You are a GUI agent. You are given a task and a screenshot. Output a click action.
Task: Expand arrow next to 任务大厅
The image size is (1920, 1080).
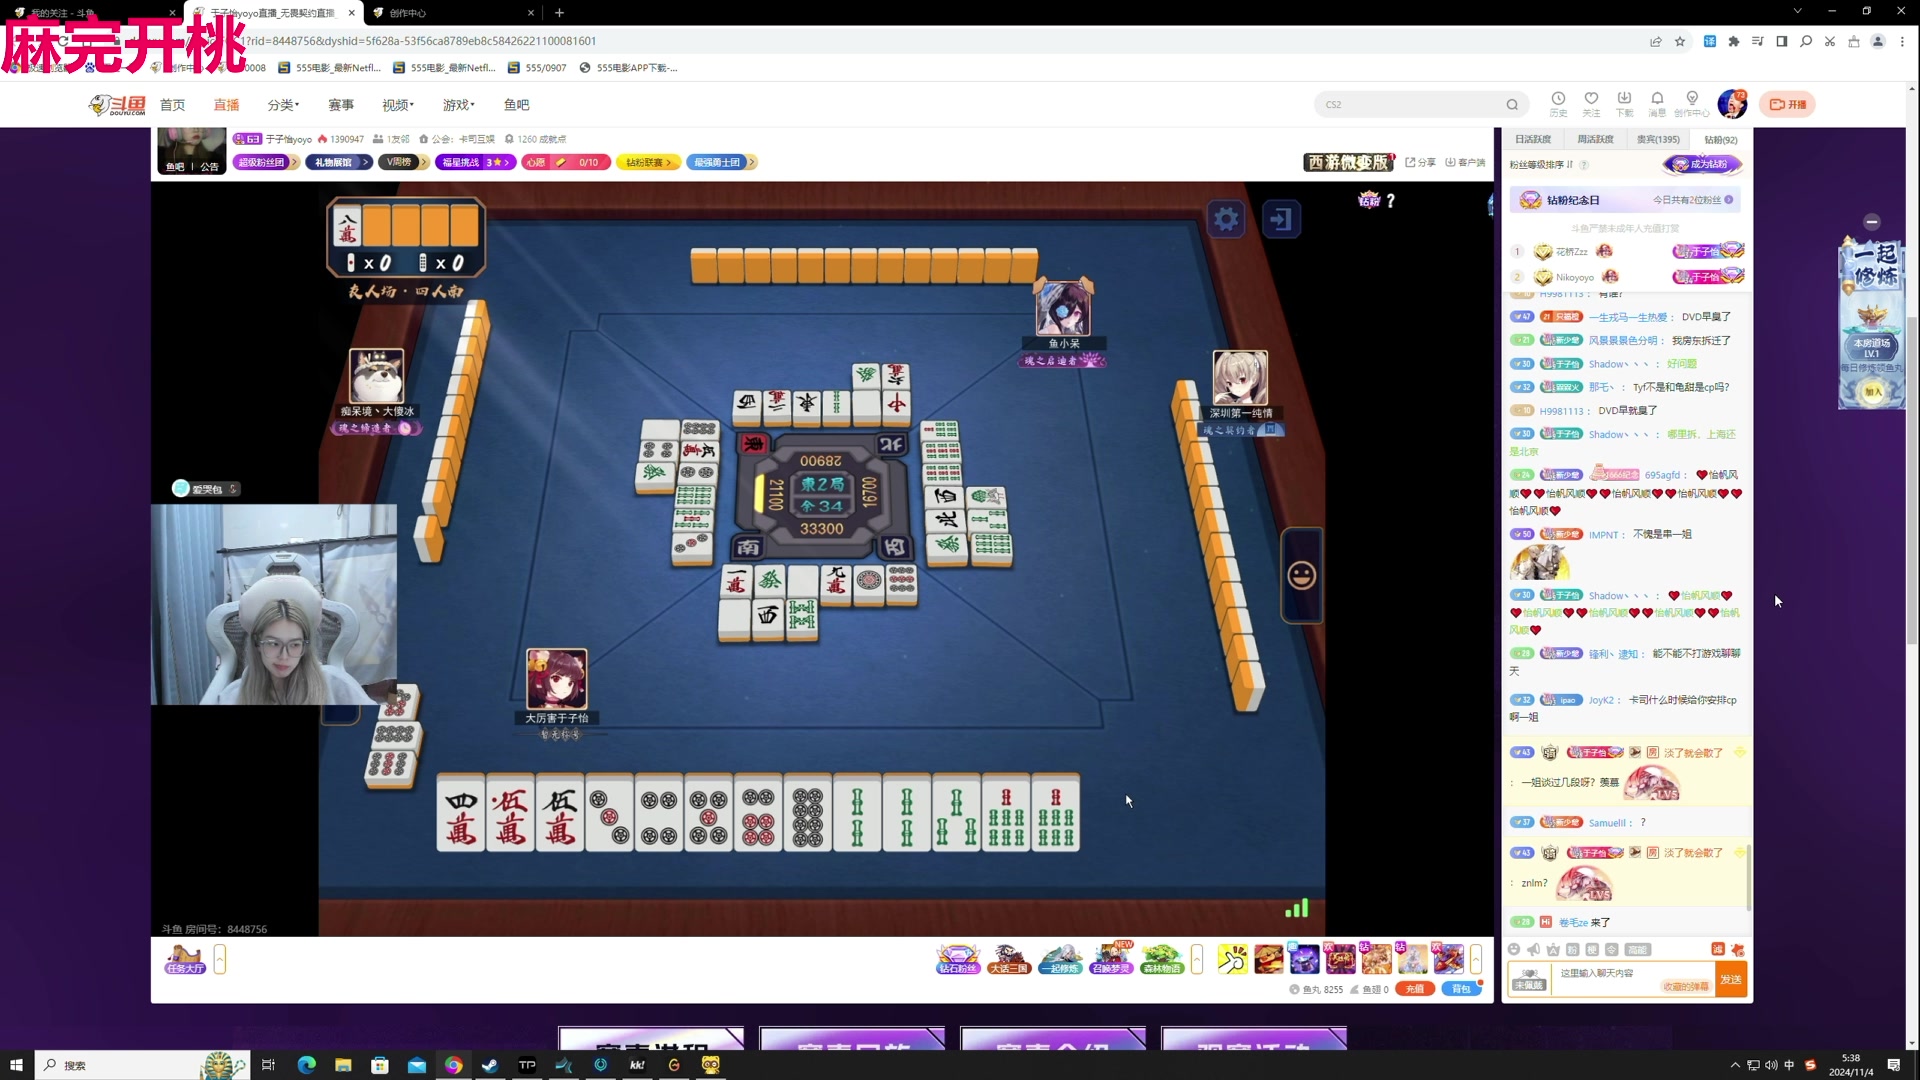click(x=219, y=959)
